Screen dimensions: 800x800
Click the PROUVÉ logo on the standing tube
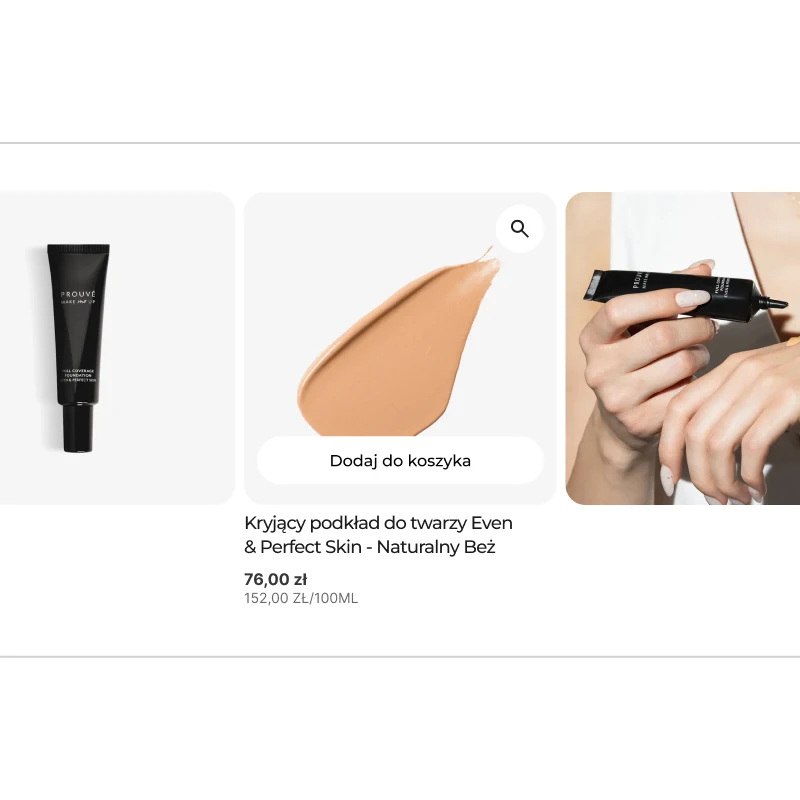[x=78, y=294]
